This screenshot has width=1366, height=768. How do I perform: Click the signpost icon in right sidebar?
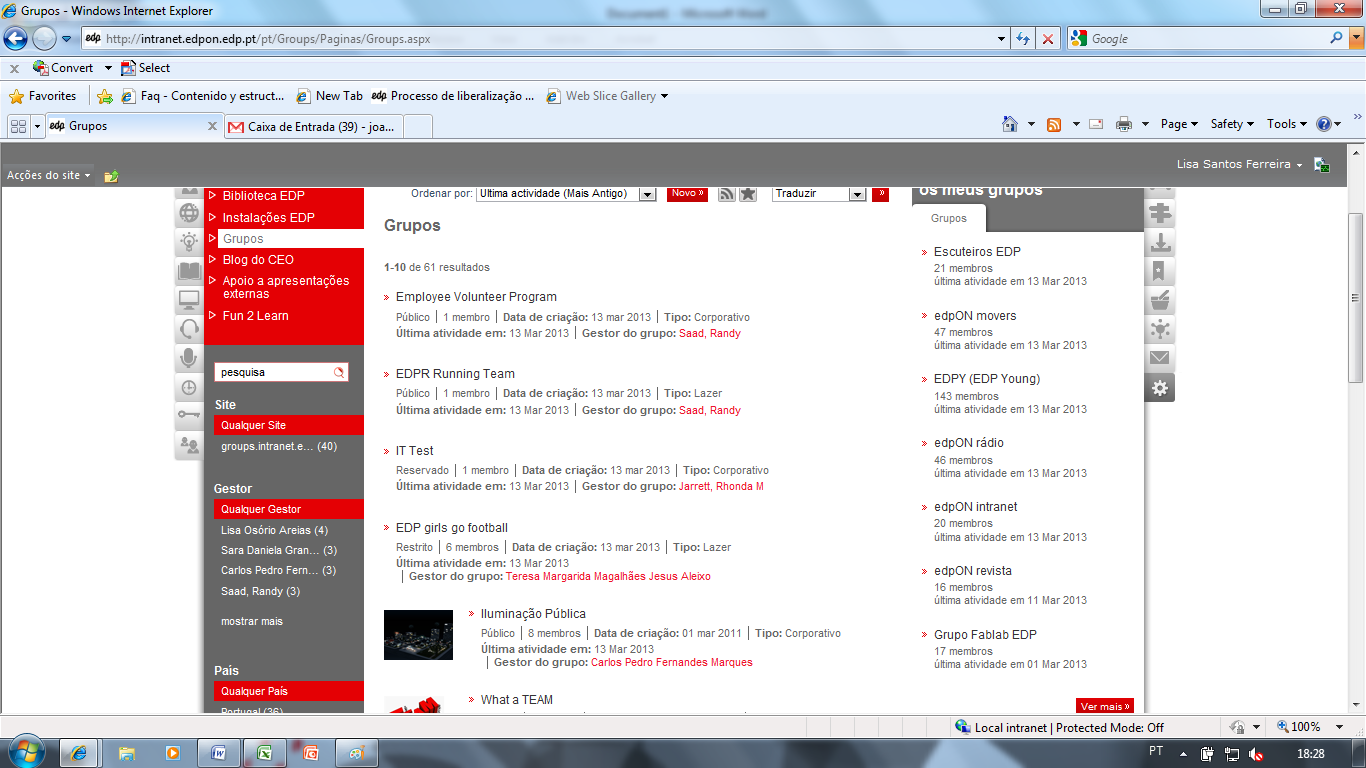(1160, 213)
